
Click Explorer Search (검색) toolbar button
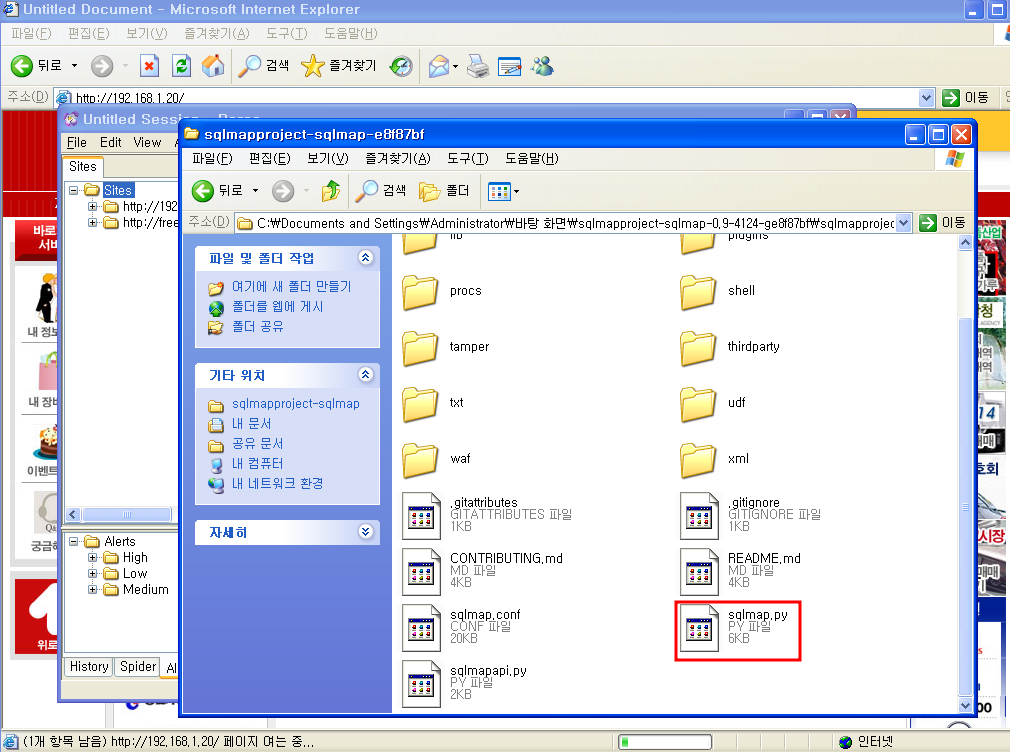coord(381,191)
